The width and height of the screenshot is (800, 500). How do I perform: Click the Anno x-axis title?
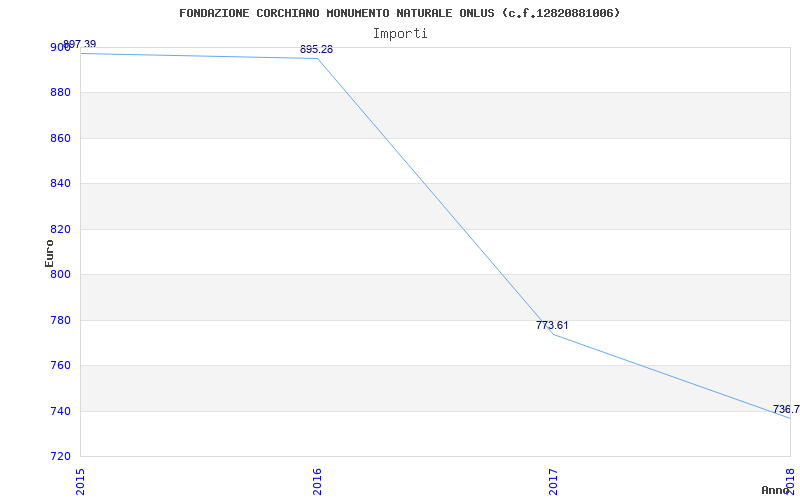point(775,490)
